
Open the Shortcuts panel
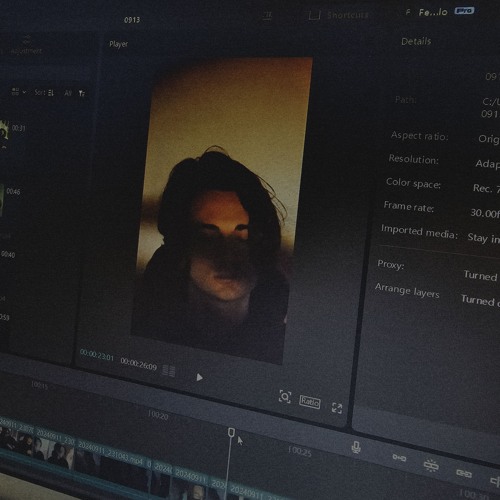point(348,15)
